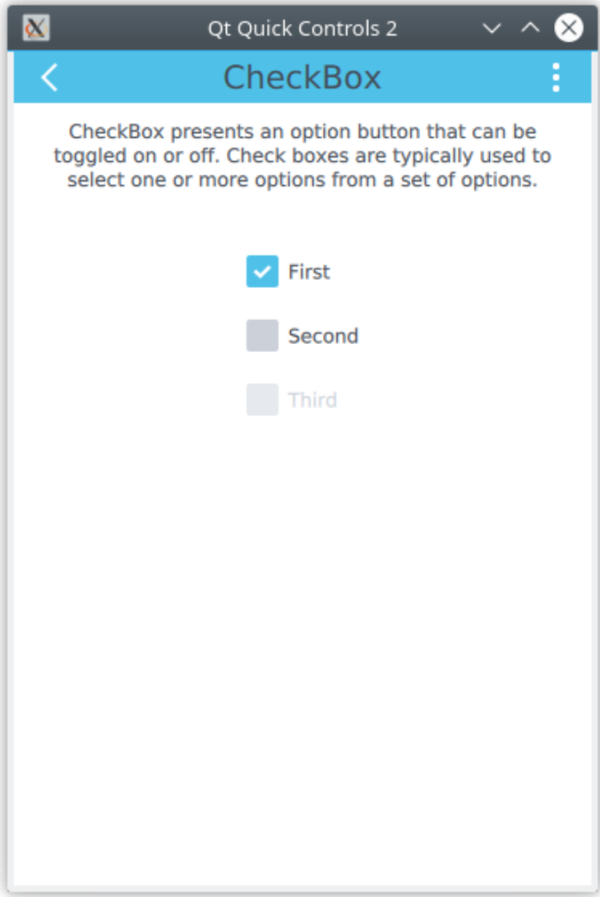Viewport: 600px width, 897px height.
Task: Maximize window with the up chevron
Action: click(530, 27)
